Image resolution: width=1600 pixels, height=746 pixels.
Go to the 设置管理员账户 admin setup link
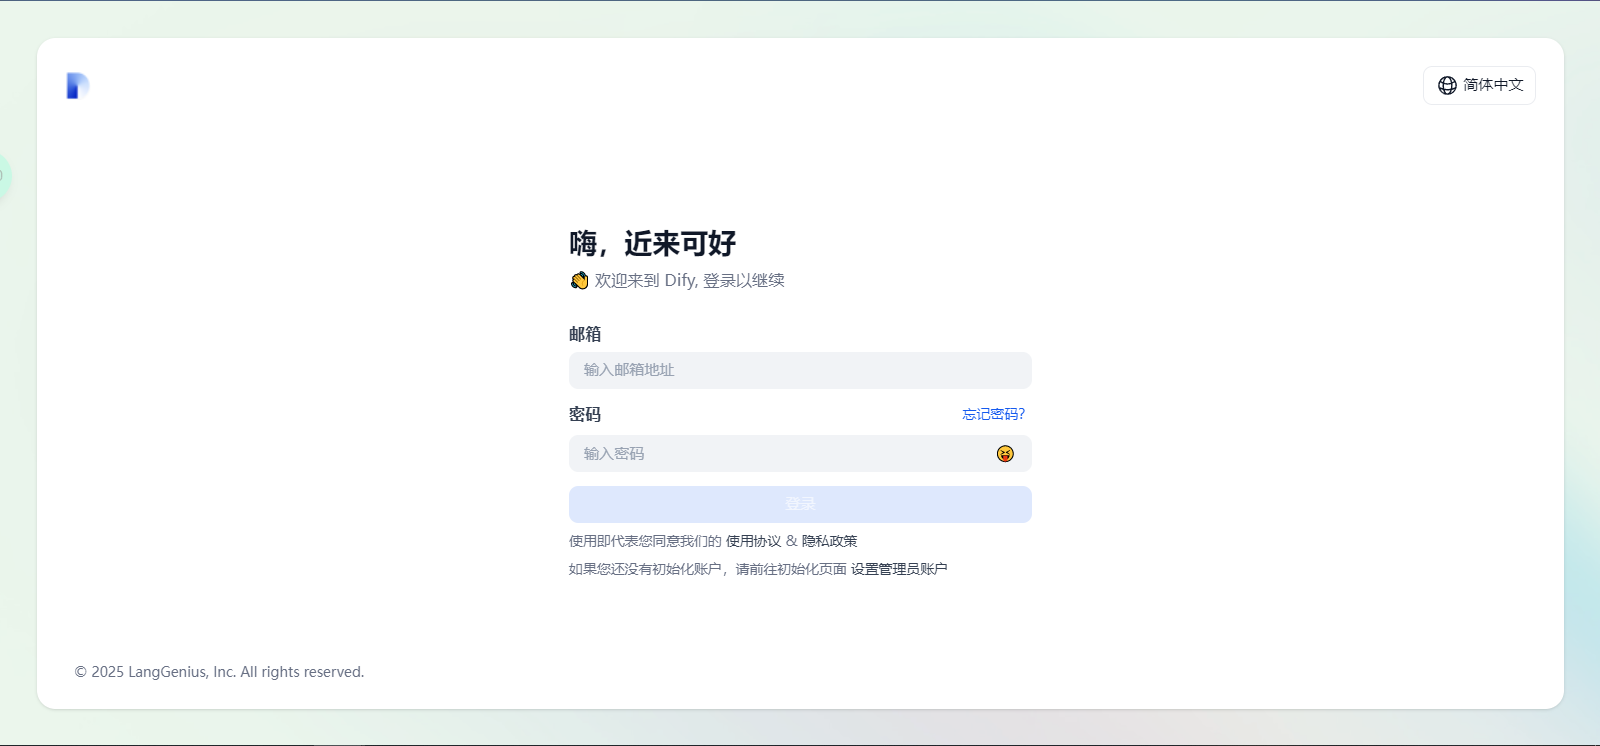tap(898, 569)
